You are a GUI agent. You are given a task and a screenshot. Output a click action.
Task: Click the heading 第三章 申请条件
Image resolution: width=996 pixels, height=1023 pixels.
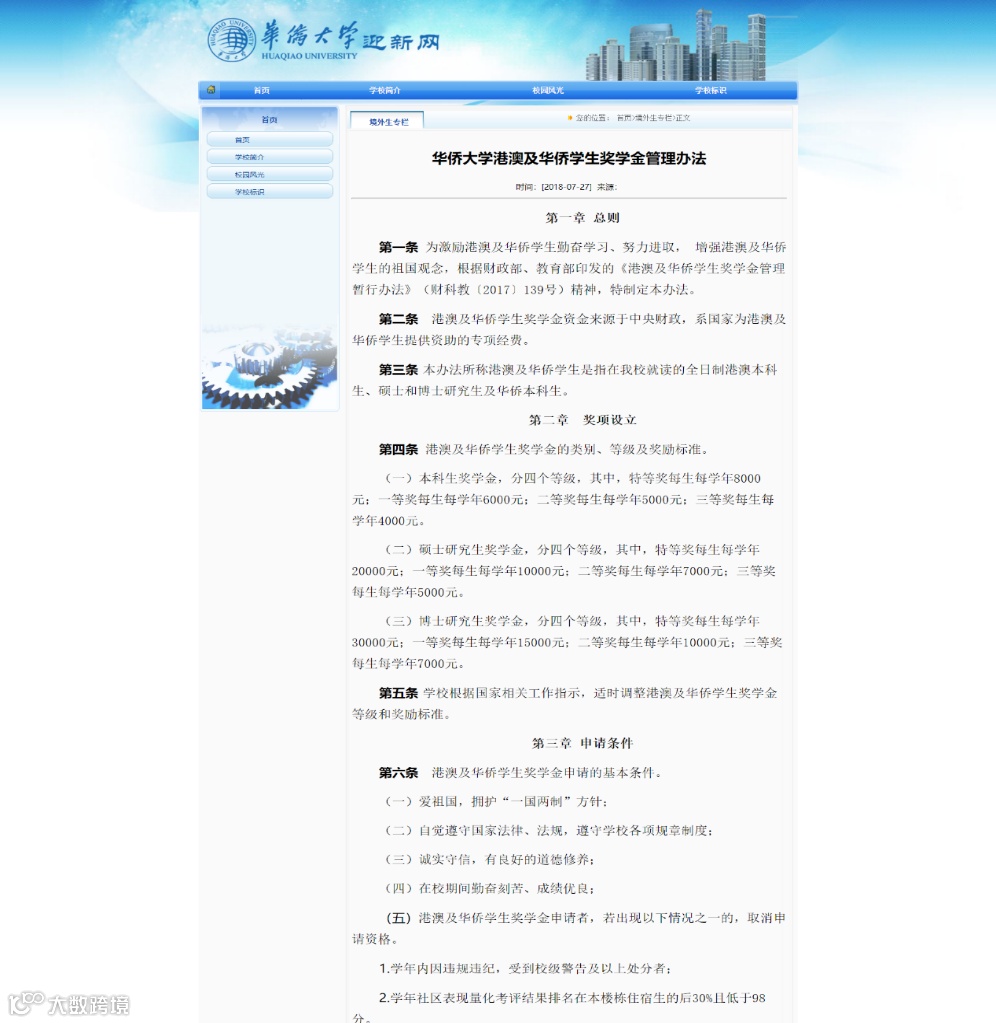[x=582, y=743]
